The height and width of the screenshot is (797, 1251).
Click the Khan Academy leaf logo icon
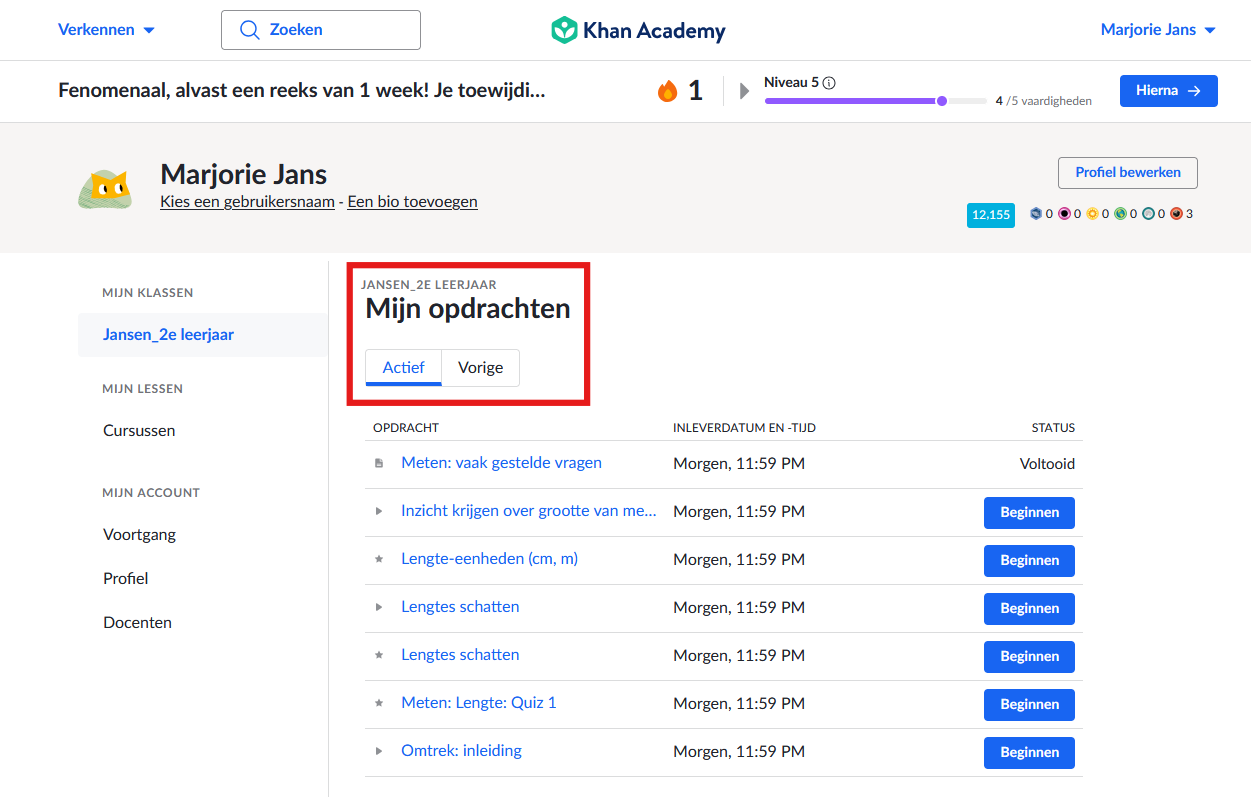click(564, 30)
